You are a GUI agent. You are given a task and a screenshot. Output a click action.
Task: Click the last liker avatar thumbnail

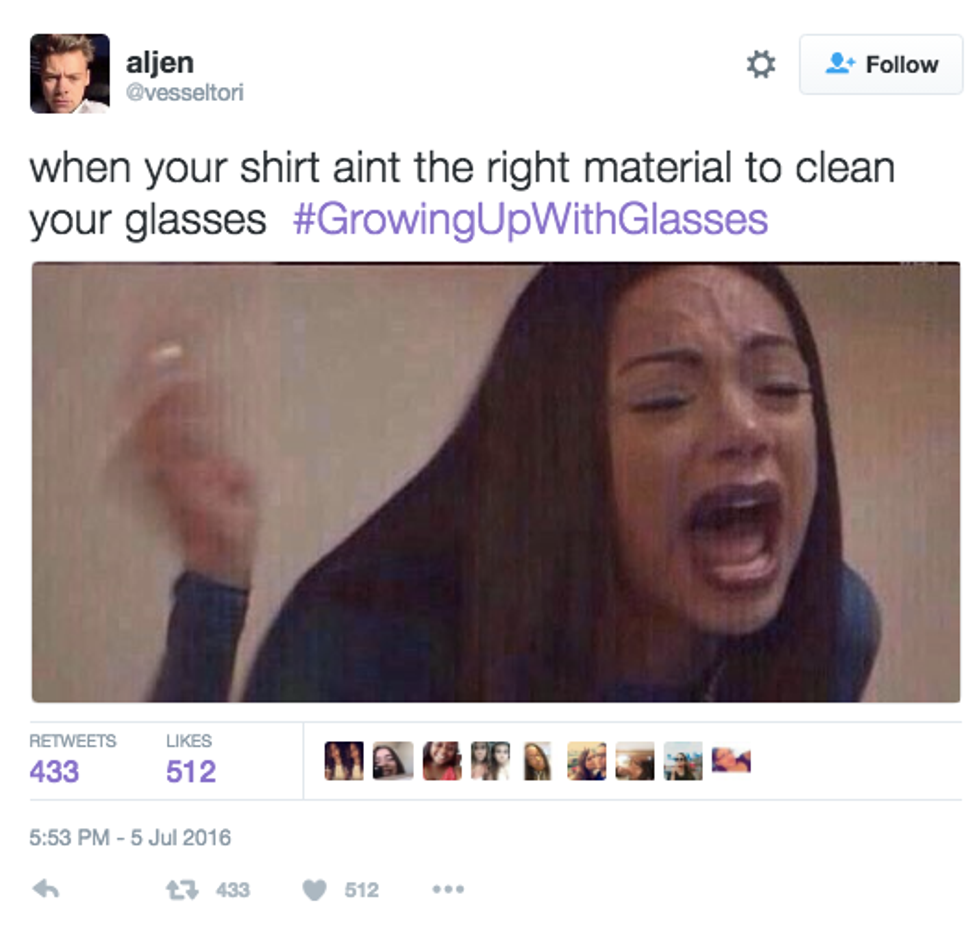pos(731,759)
